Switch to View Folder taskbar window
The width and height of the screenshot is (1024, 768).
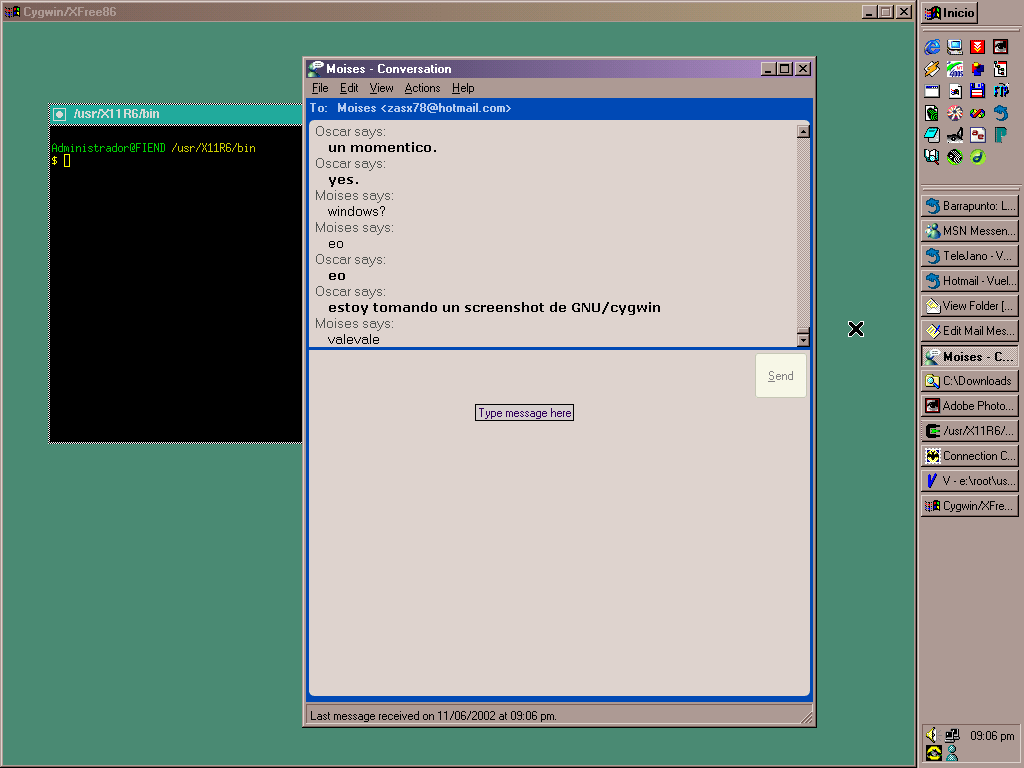coord(970,306)
